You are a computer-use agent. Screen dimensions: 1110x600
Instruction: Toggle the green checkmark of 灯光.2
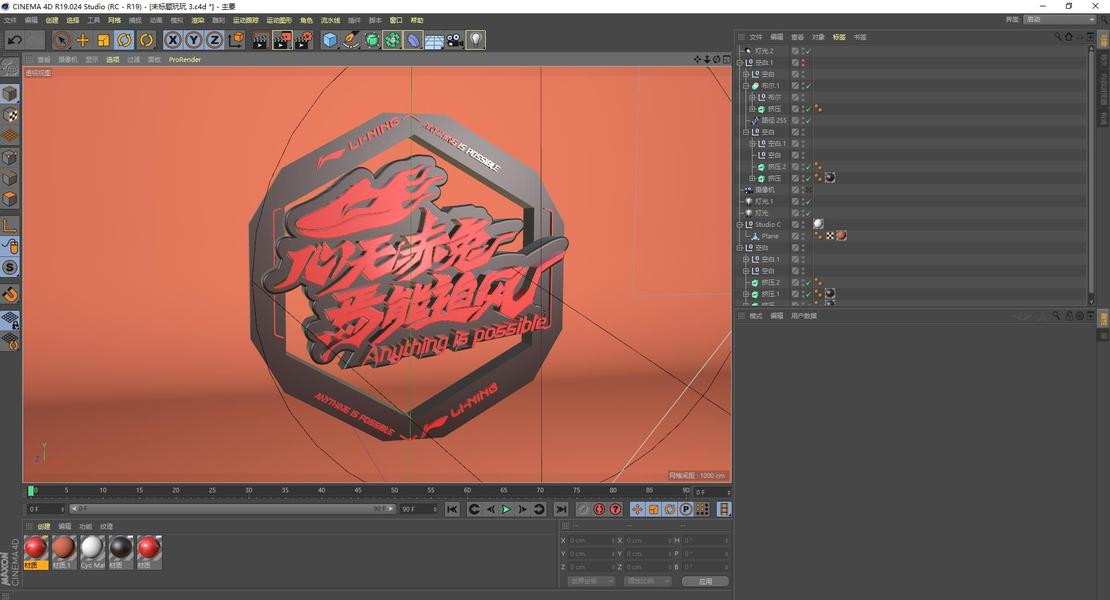click(x=808, y=51)
